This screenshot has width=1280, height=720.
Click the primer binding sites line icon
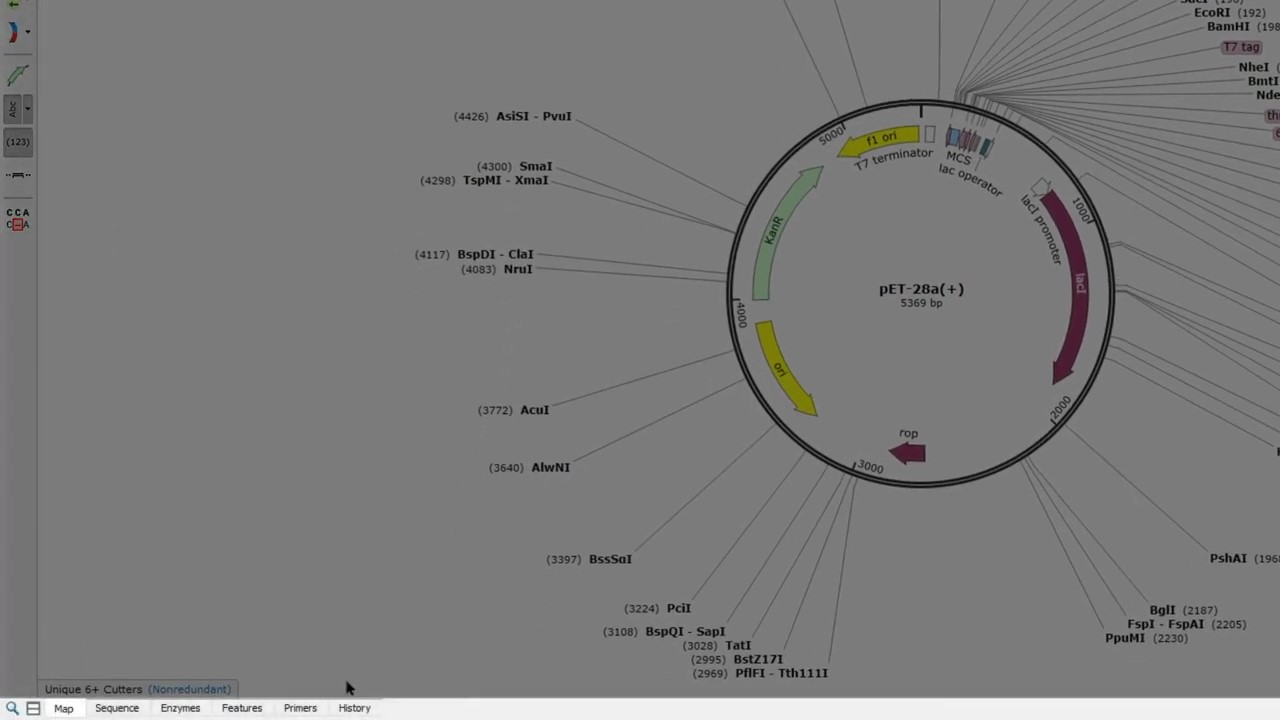click(17, 175)
